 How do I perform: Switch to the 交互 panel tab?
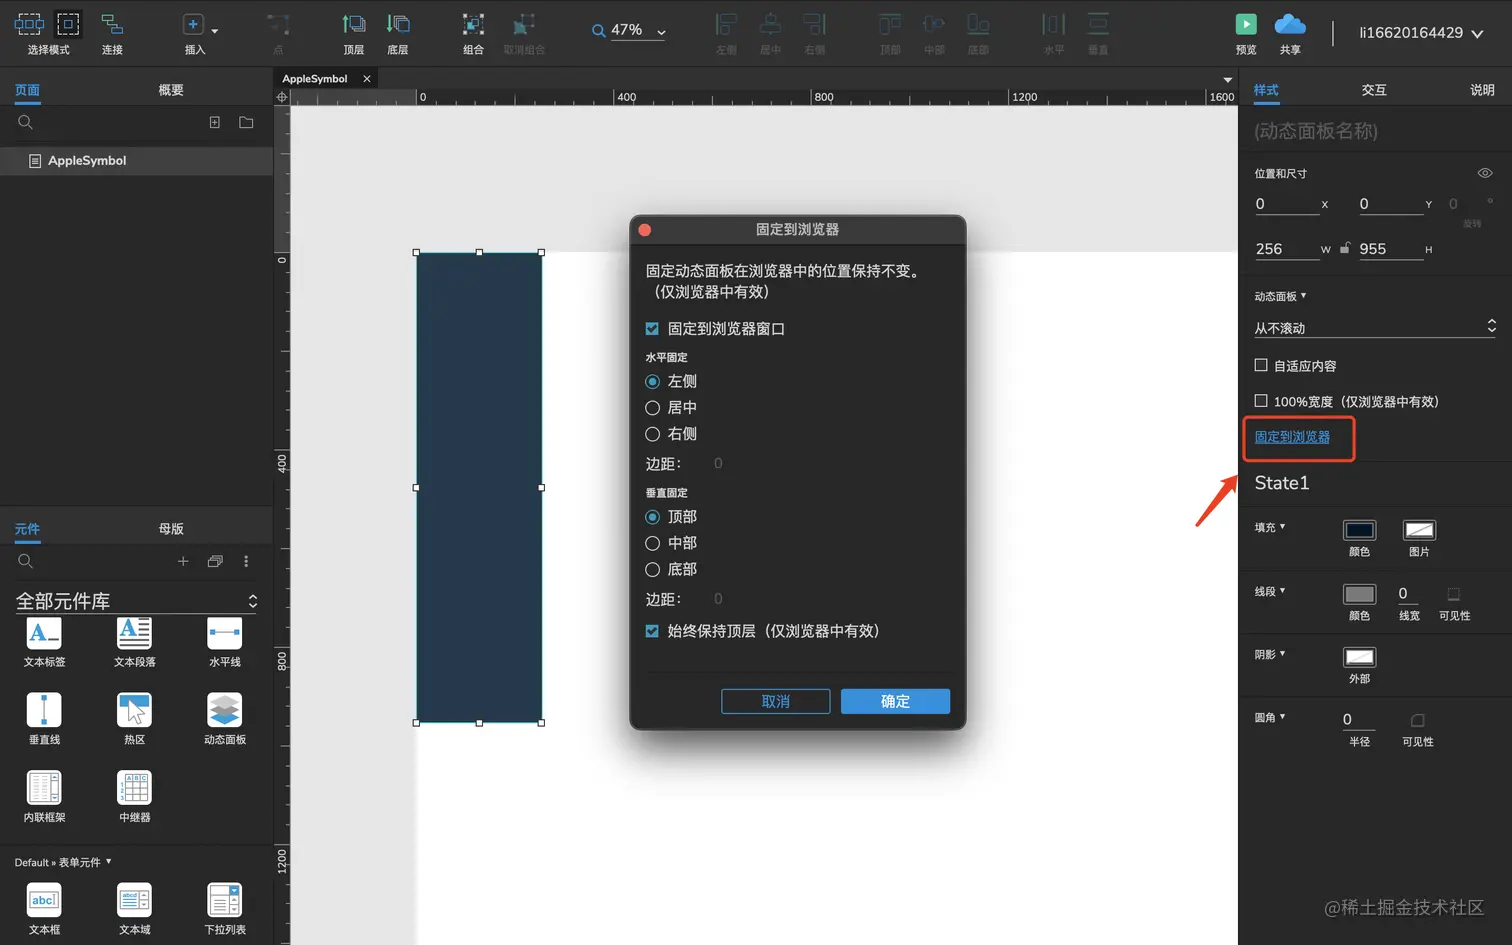[1374, 89]
